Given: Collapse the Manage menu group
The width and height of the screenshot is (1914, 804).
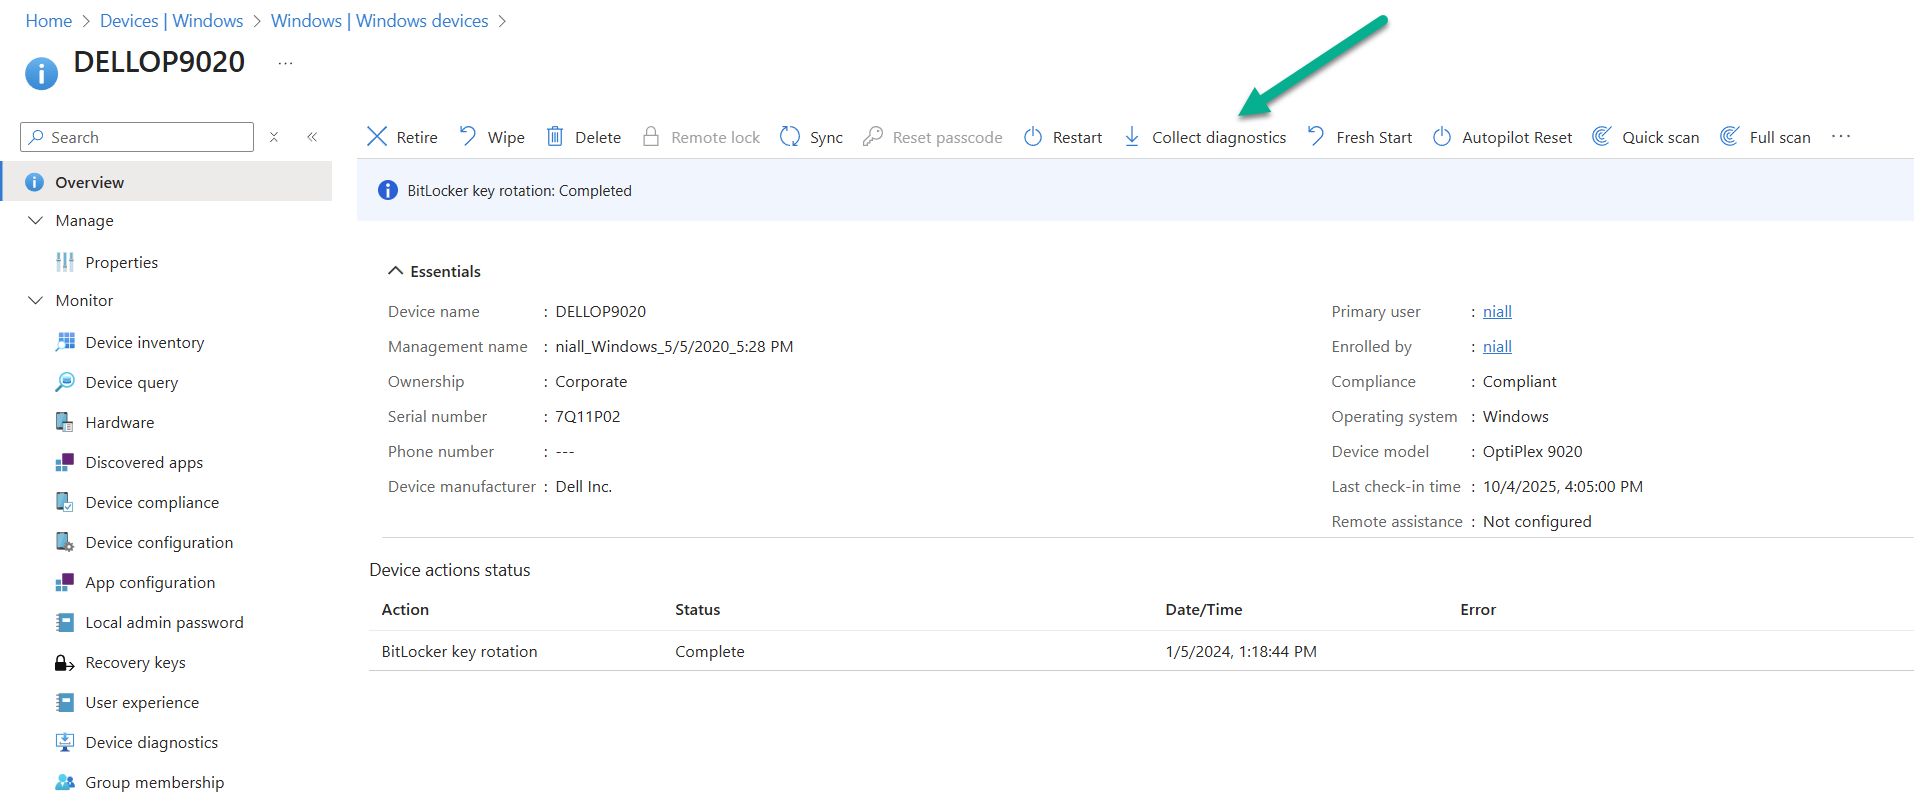Looking at the screenshot, I should [36, 220].
